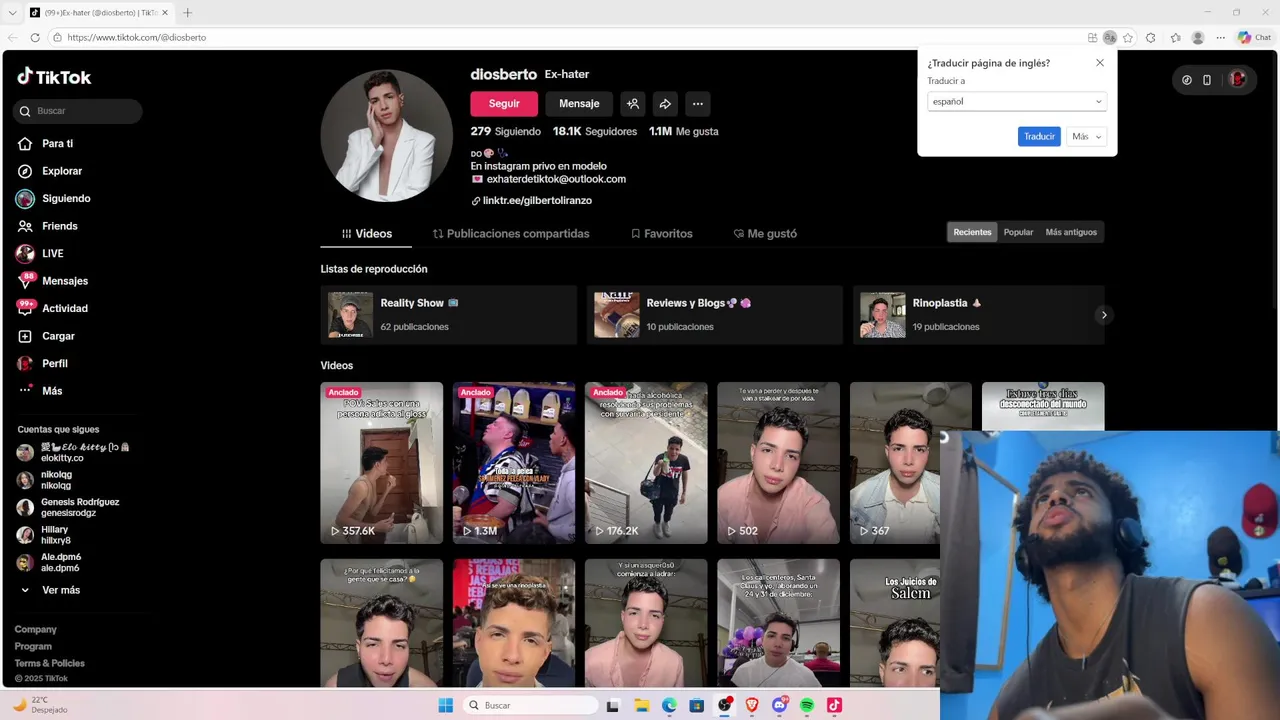Open the Me gustó tab
Viewport: 1280px width, 720px height.
pyautogui.click(x=765, y=234)
